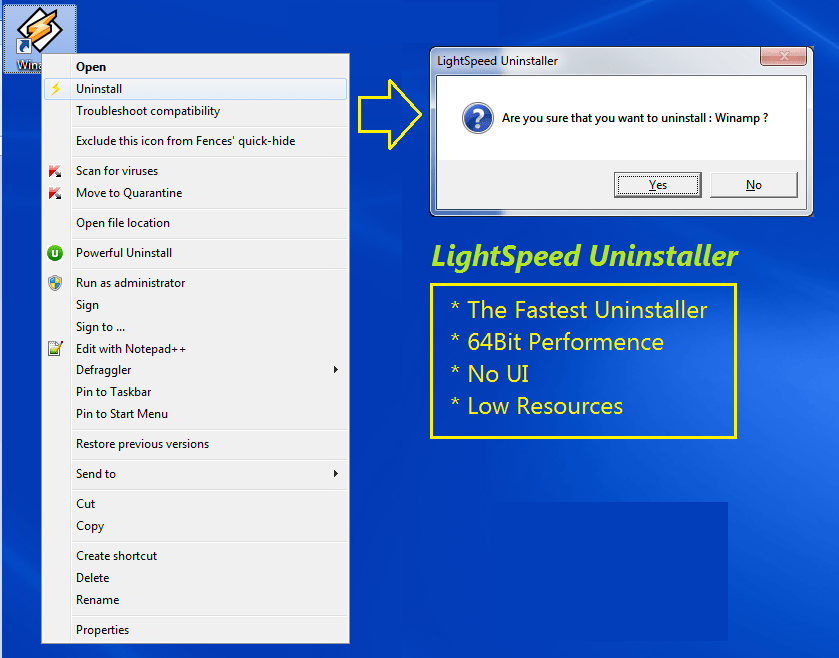Click the question mark icon in dialog

point(477,119)
